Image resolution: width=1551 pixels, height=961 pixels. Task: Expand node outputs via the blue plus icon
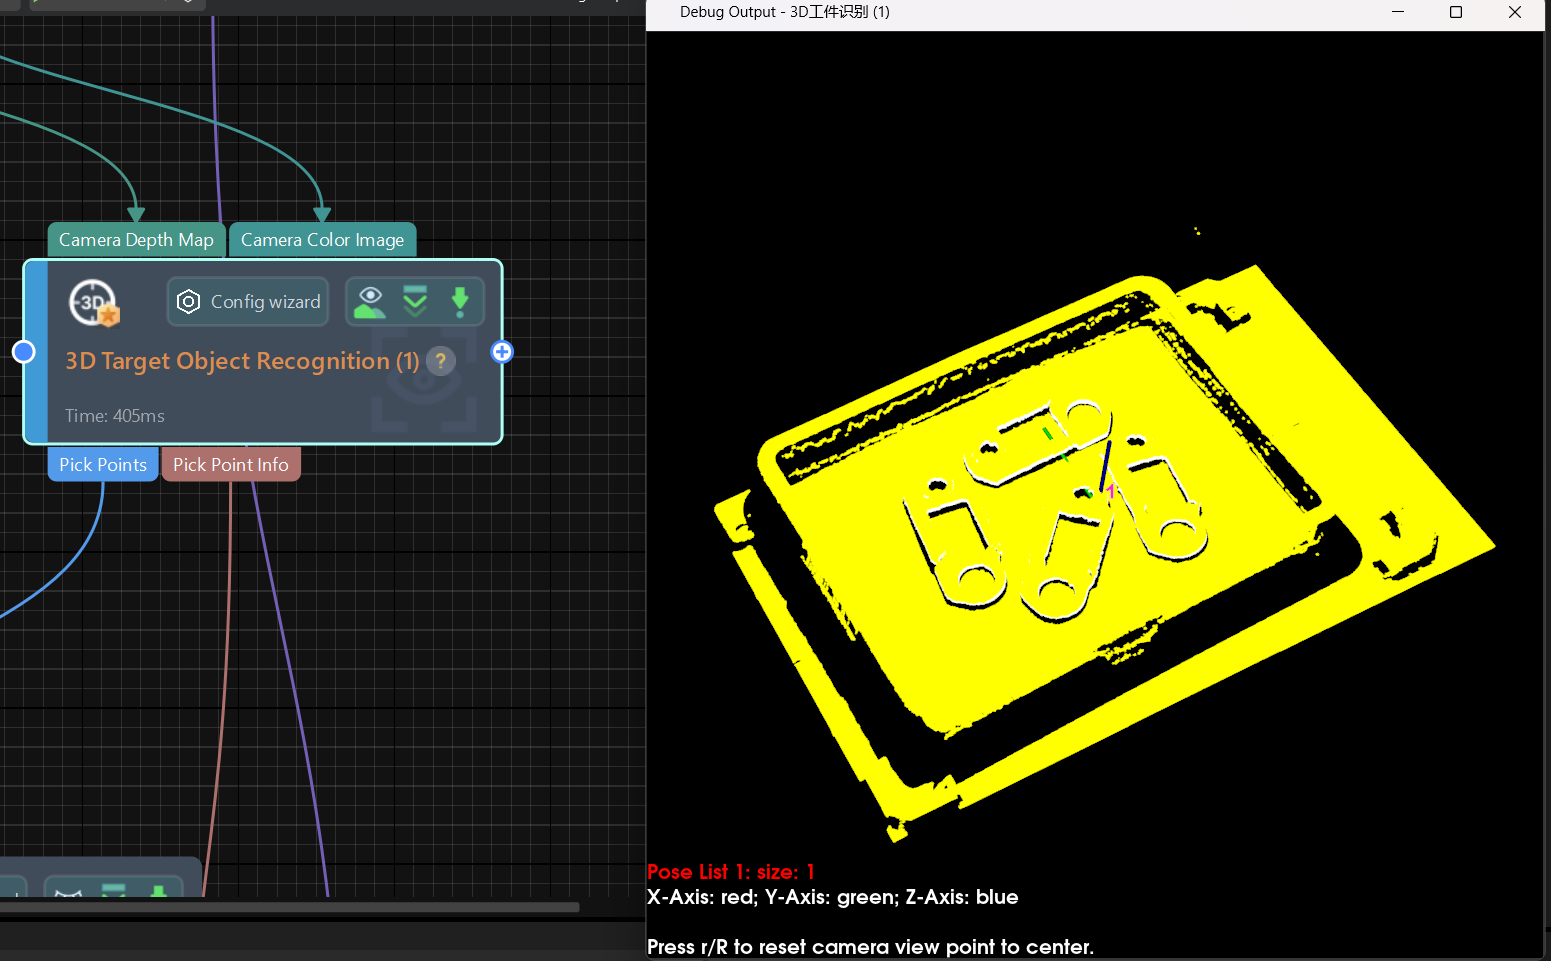[502, 351]
